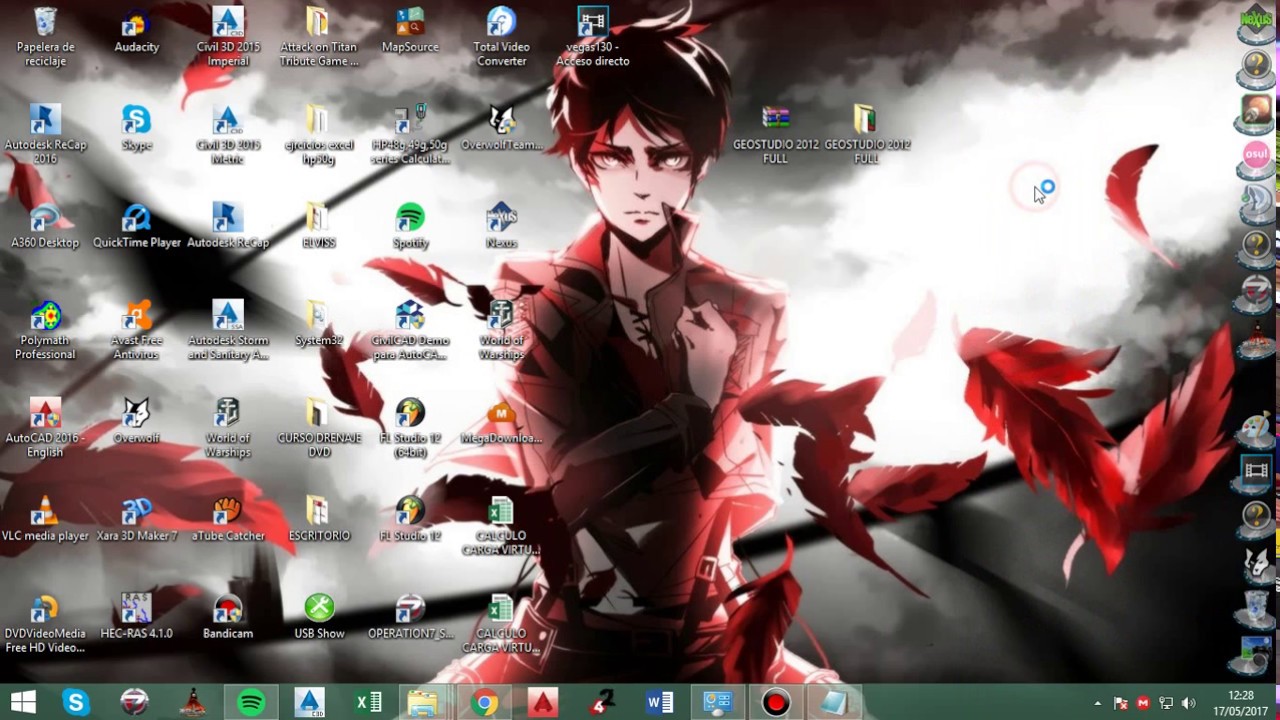Select the vegas130 Acceso directo desktop shortcut
Image resolution: width=1280 pixels, height=720 pixels.
593,37
